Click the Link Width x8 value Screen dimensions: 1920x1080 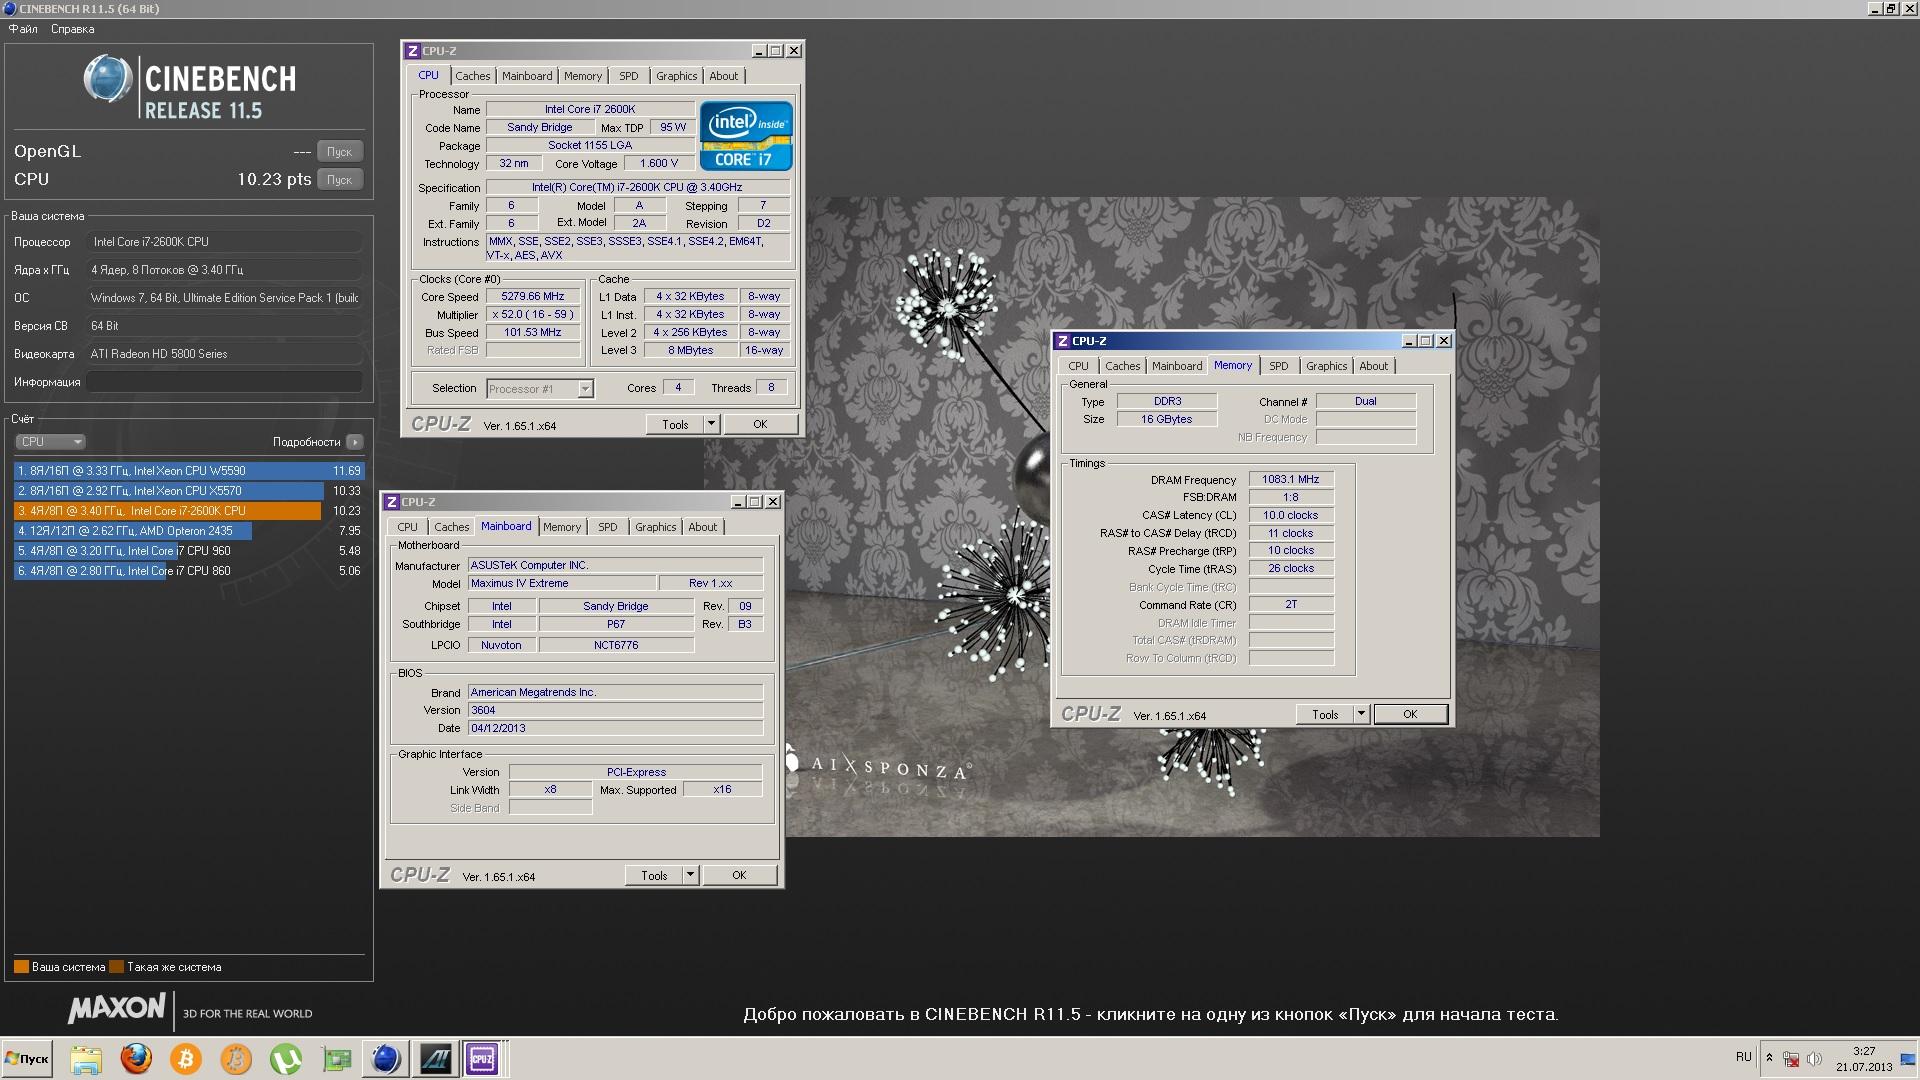(x=550, y=790)
